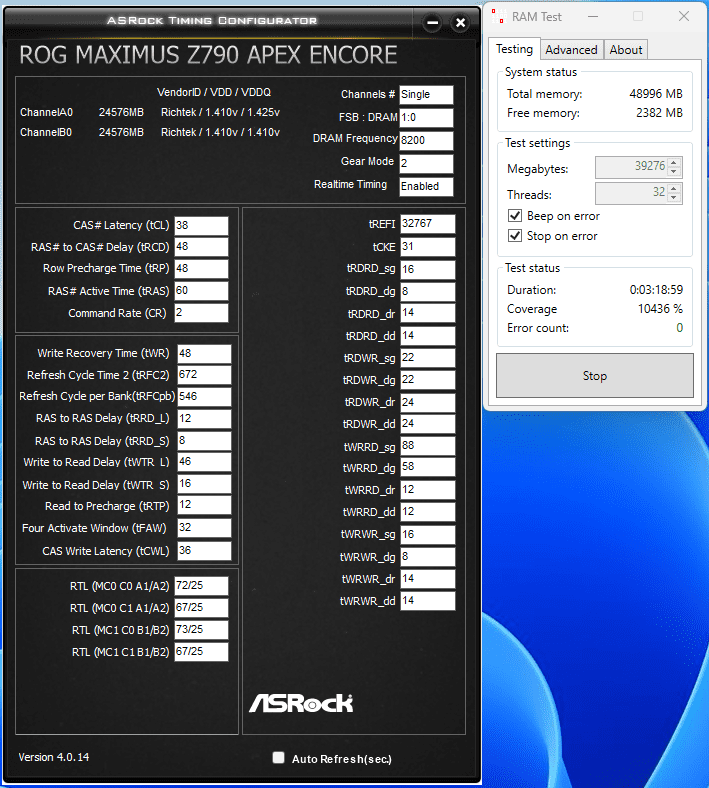Increase Threads with the up arrow
Screen dimensions: 709x788
(674, 188)
